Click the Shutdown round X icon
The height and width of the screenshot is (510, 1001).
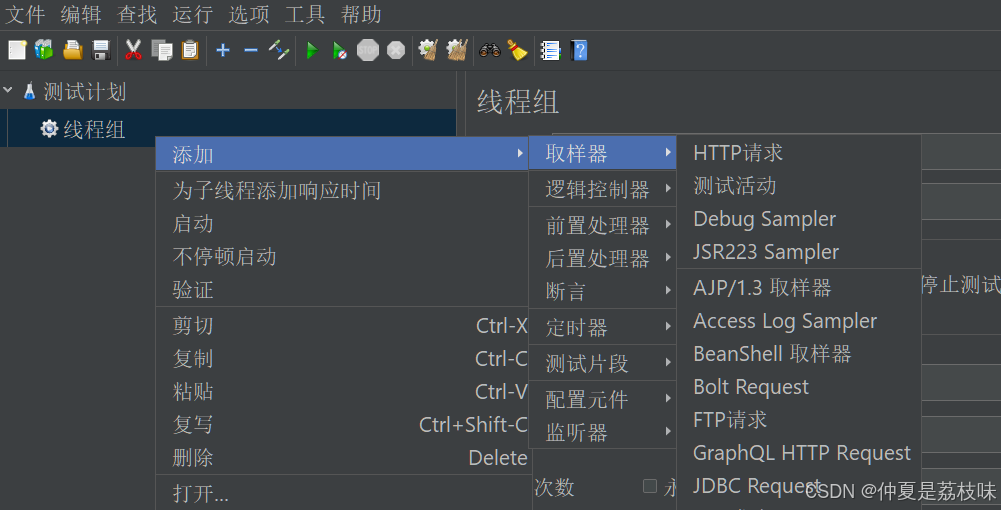click(x=396, y=50)
